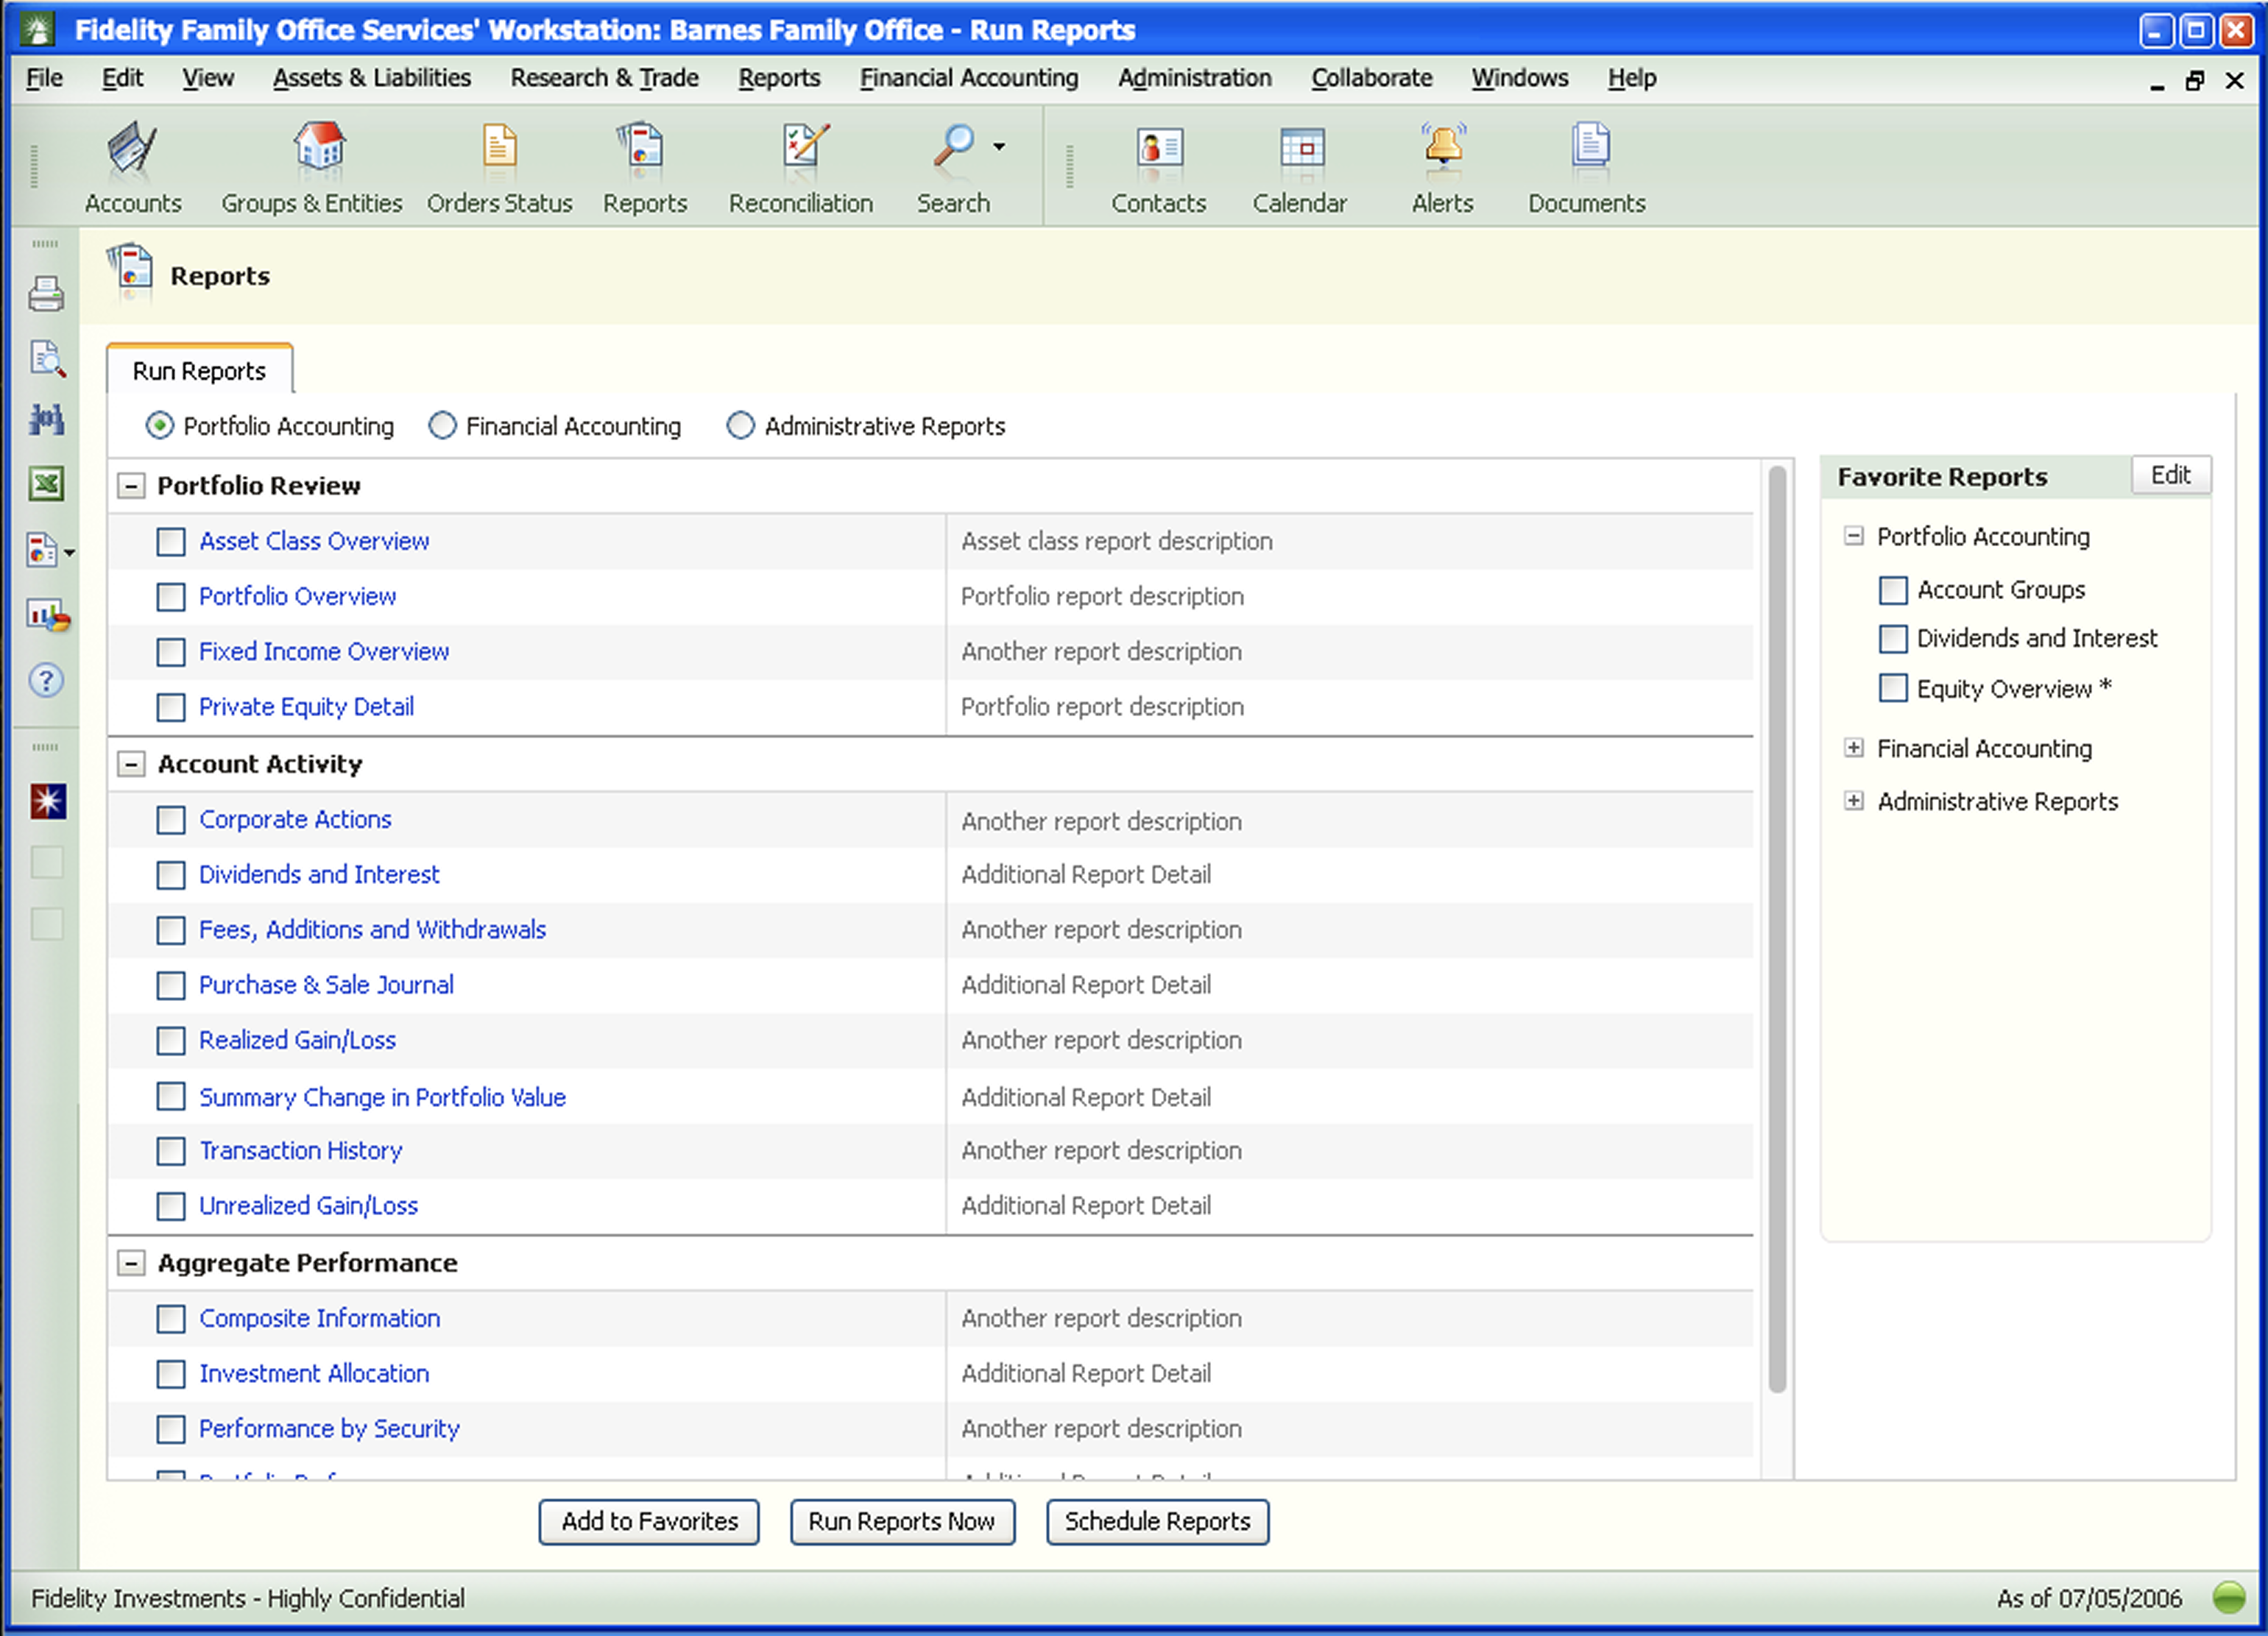Image resolution: width=2268 pixels, height=1636 pixels.
Task: Expand Administrative Reports in Favorite Reports
Action: 1853,801
